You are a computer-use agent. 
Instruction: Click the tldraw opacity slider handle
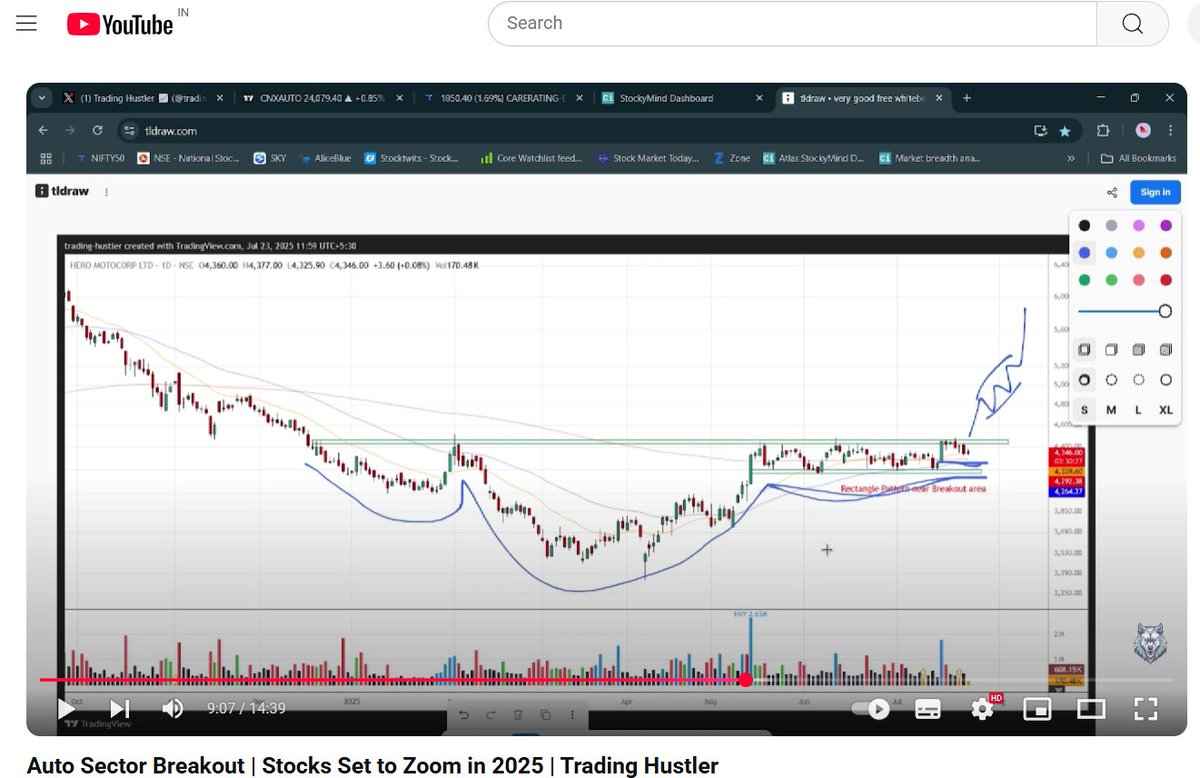point(1165,312)
